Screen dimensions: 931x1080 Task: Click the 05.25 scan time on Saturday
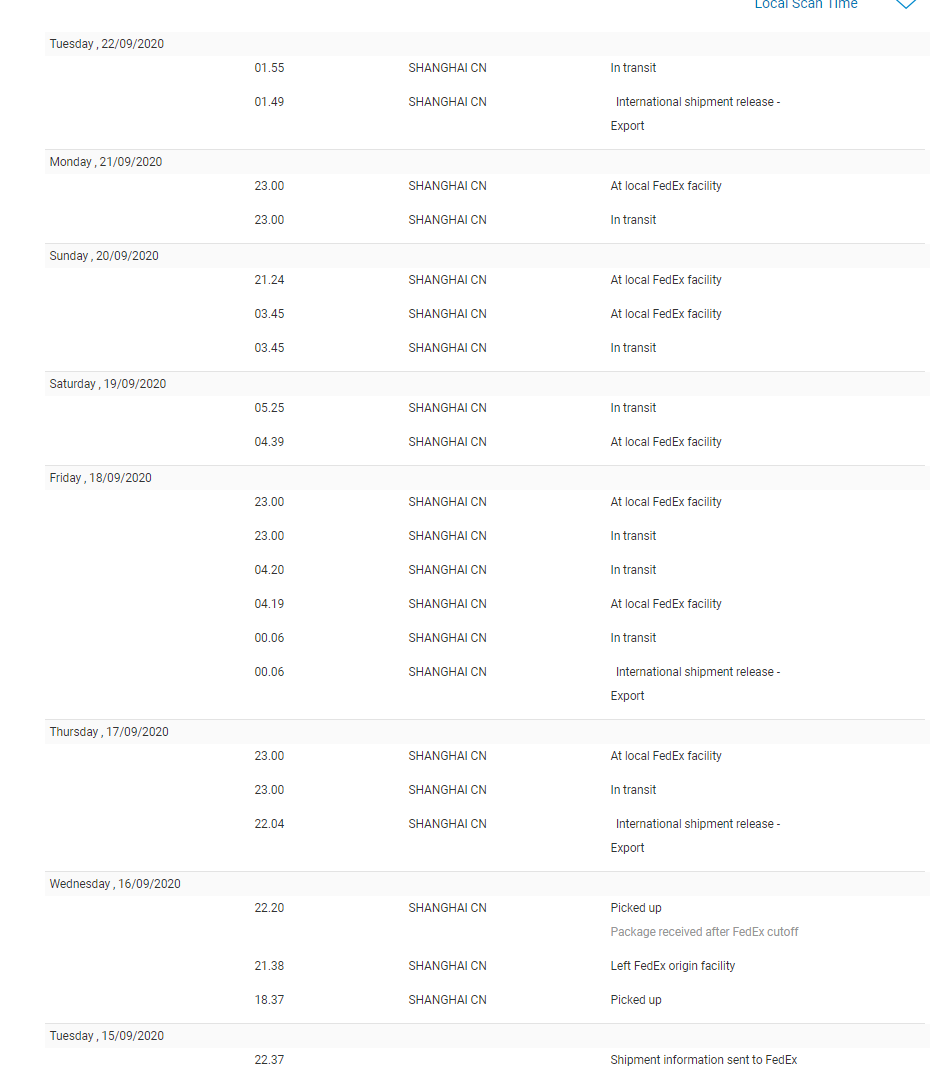coord(269,408)
